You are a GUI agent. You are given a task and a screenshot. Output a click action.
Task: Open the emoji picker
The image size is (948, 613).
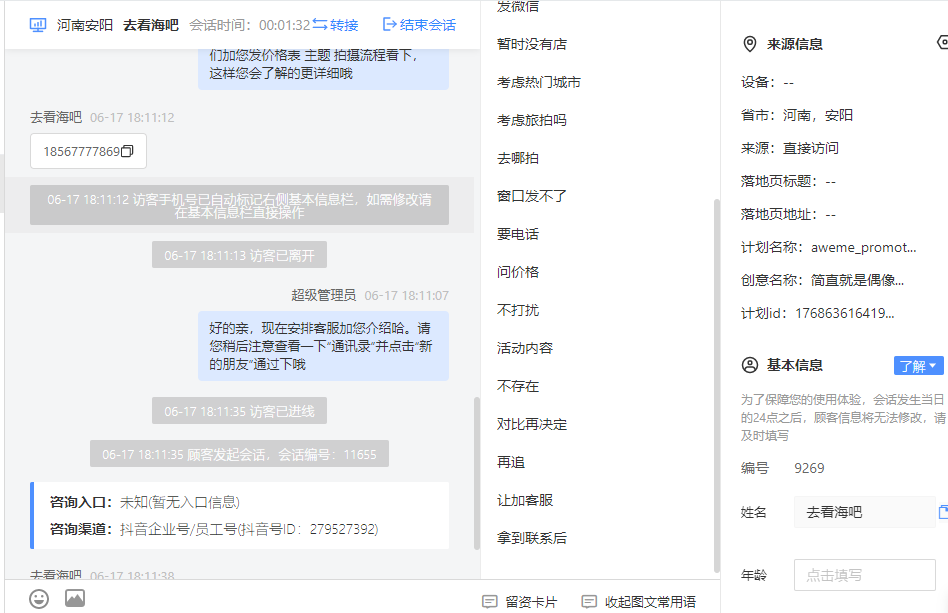click(x=39, y=599)
